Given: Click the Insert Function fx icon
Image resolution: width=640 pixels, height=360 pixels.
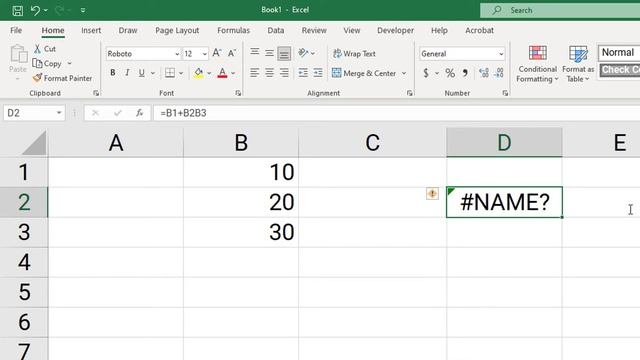Looking at the screenshot, I should (x=140, y=113).
